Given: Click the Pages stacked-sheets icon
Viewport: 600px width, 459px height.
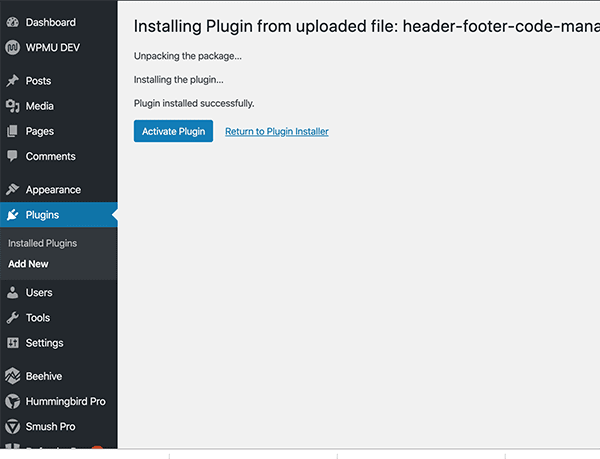Looking at the screenshot, I should point(12,131).
